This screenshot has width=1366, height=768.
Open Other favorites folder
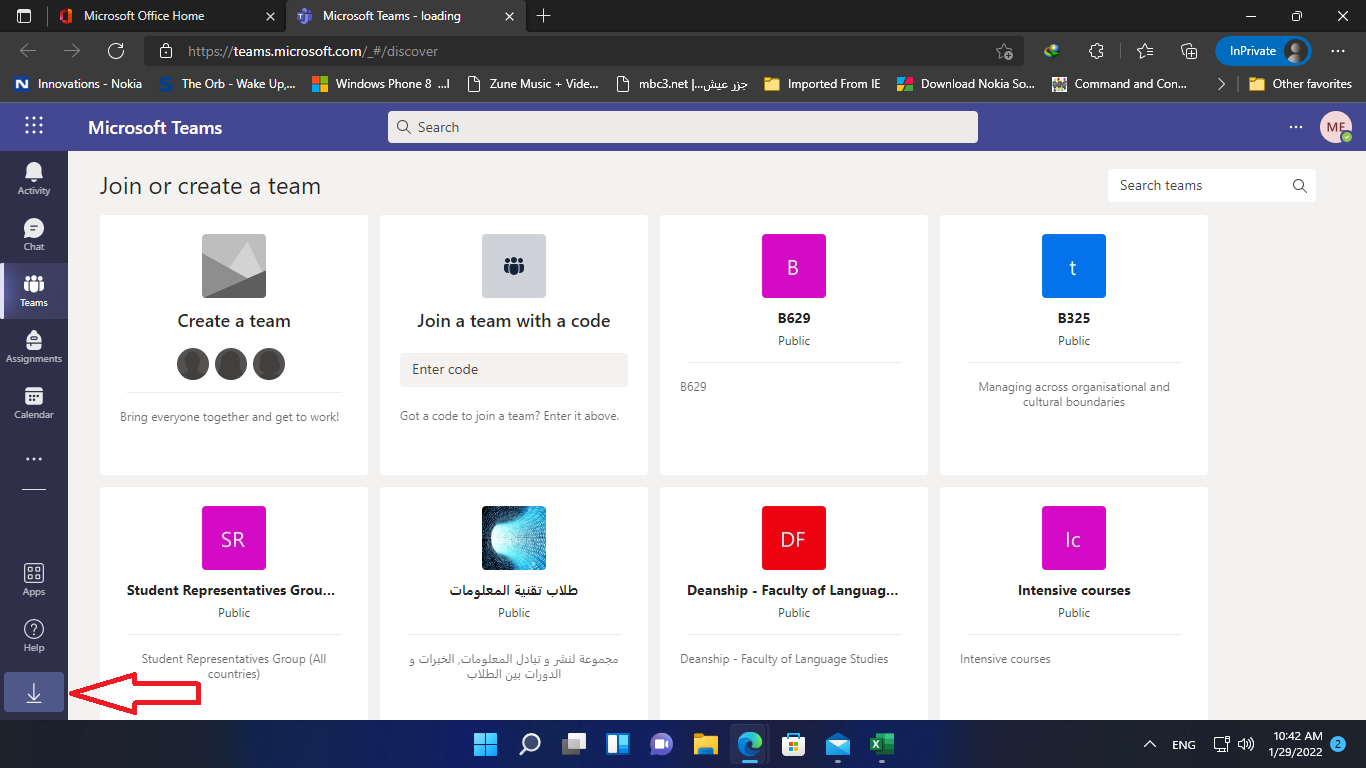[x=1300, y=84]
